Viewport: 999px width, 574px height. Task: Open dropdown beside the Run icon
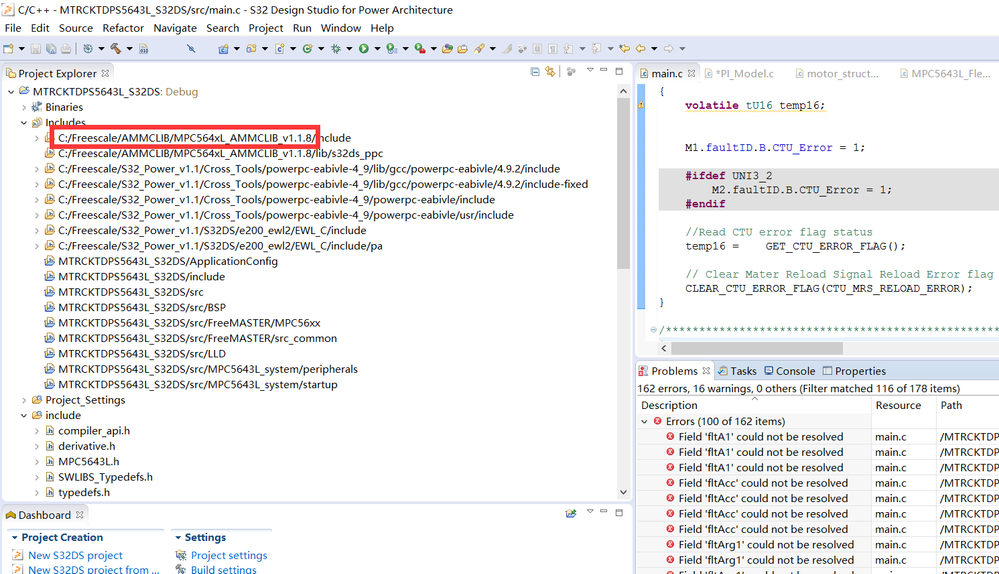[x=377, y=48]
